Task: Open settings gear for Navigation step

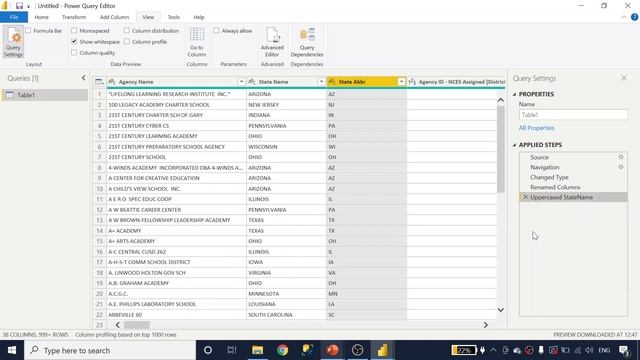Action: [621, 167]
